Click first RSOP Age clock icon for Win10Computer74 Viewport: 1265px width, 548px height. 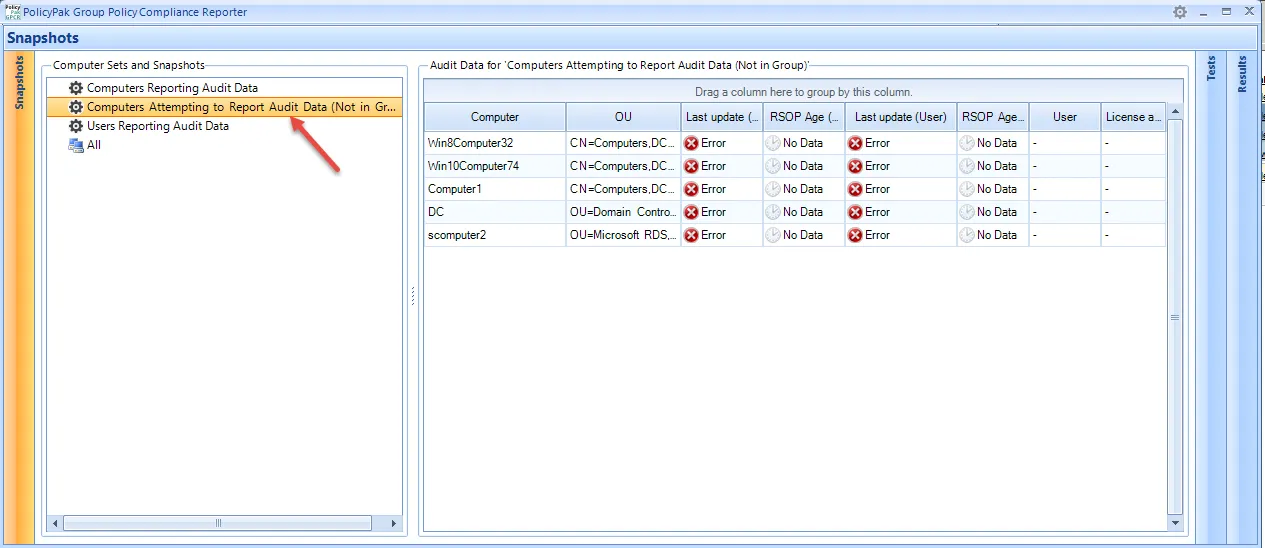[x=773, y=166]
